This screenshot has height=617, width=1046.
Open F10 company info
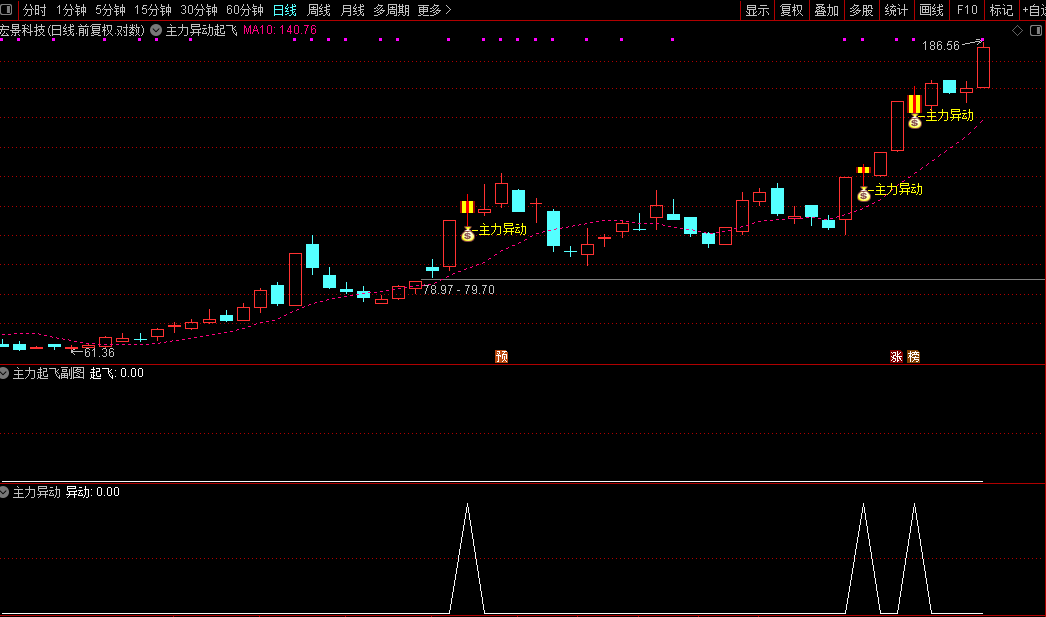[967, 10]
